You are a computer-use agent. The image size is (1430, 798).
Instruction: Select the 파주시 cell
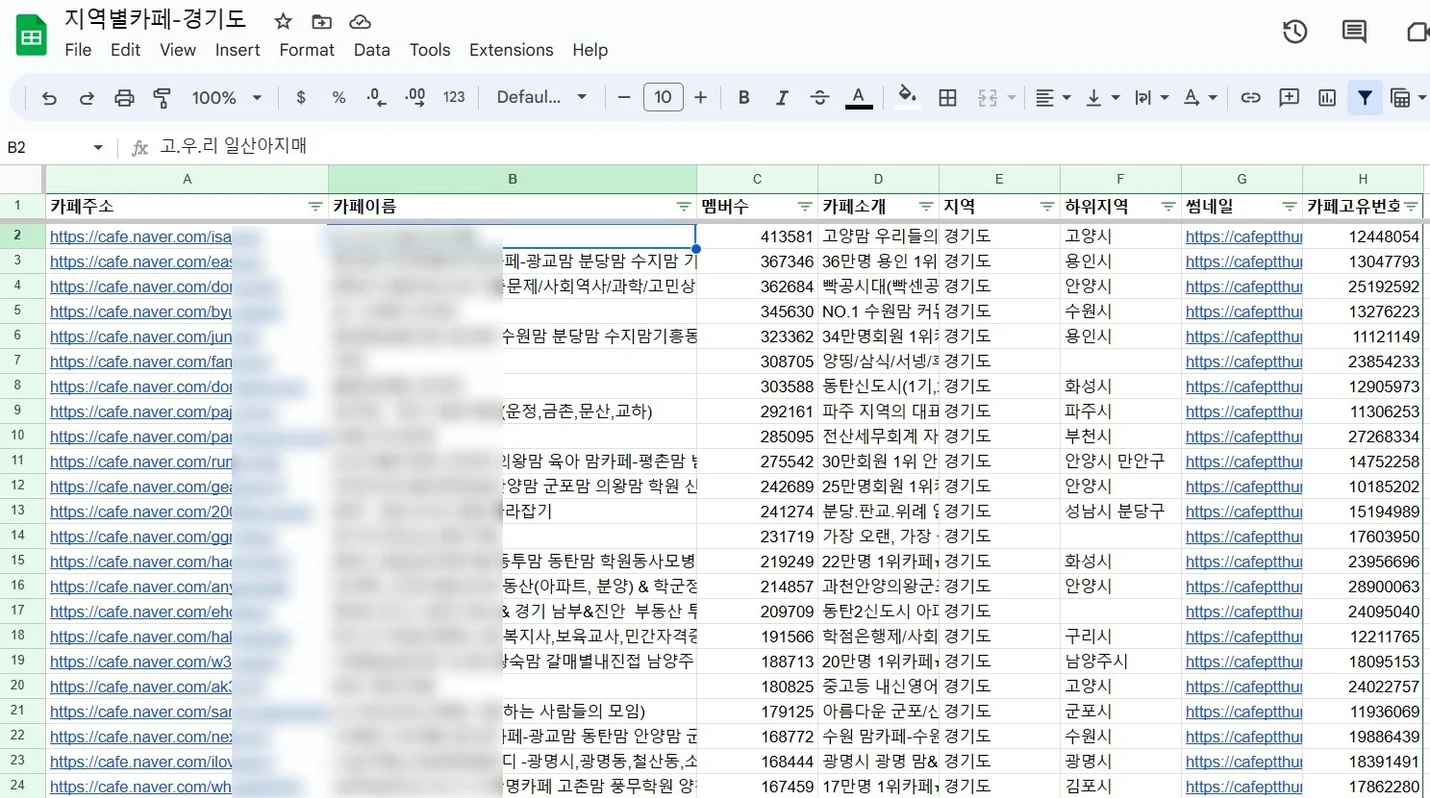pyautogui.click(x=1120, y=411)
